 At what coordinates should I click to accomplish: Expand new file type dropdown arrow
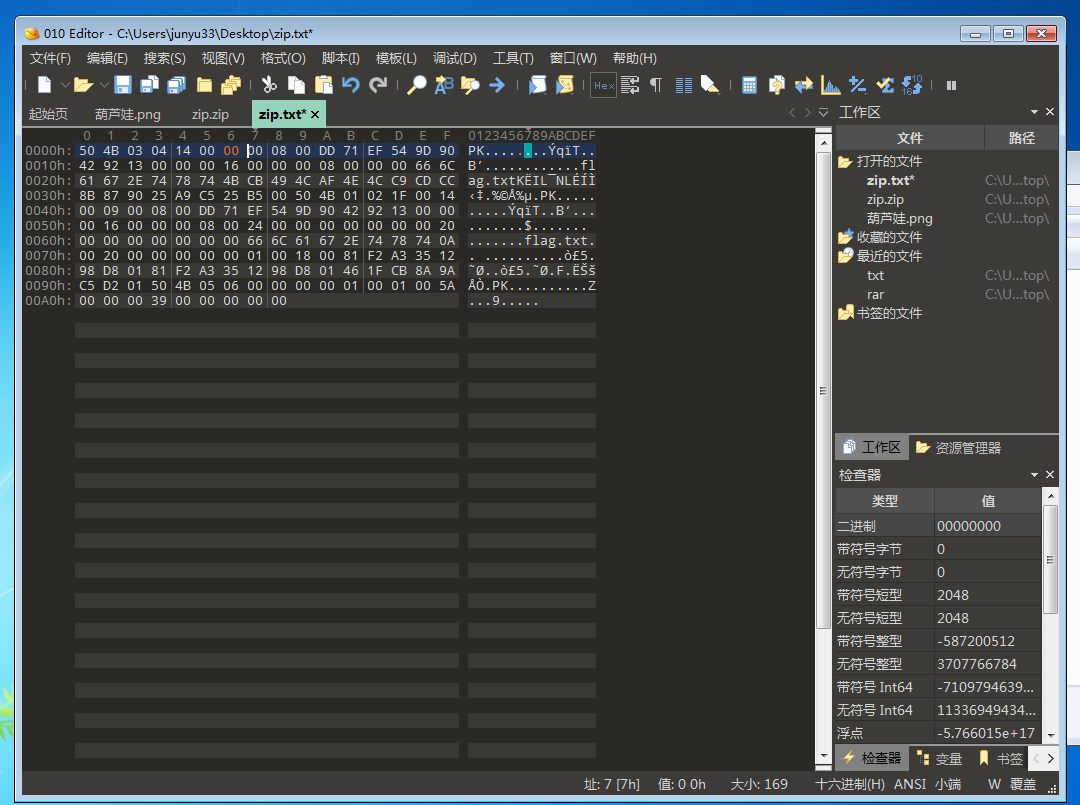[65, 85]
